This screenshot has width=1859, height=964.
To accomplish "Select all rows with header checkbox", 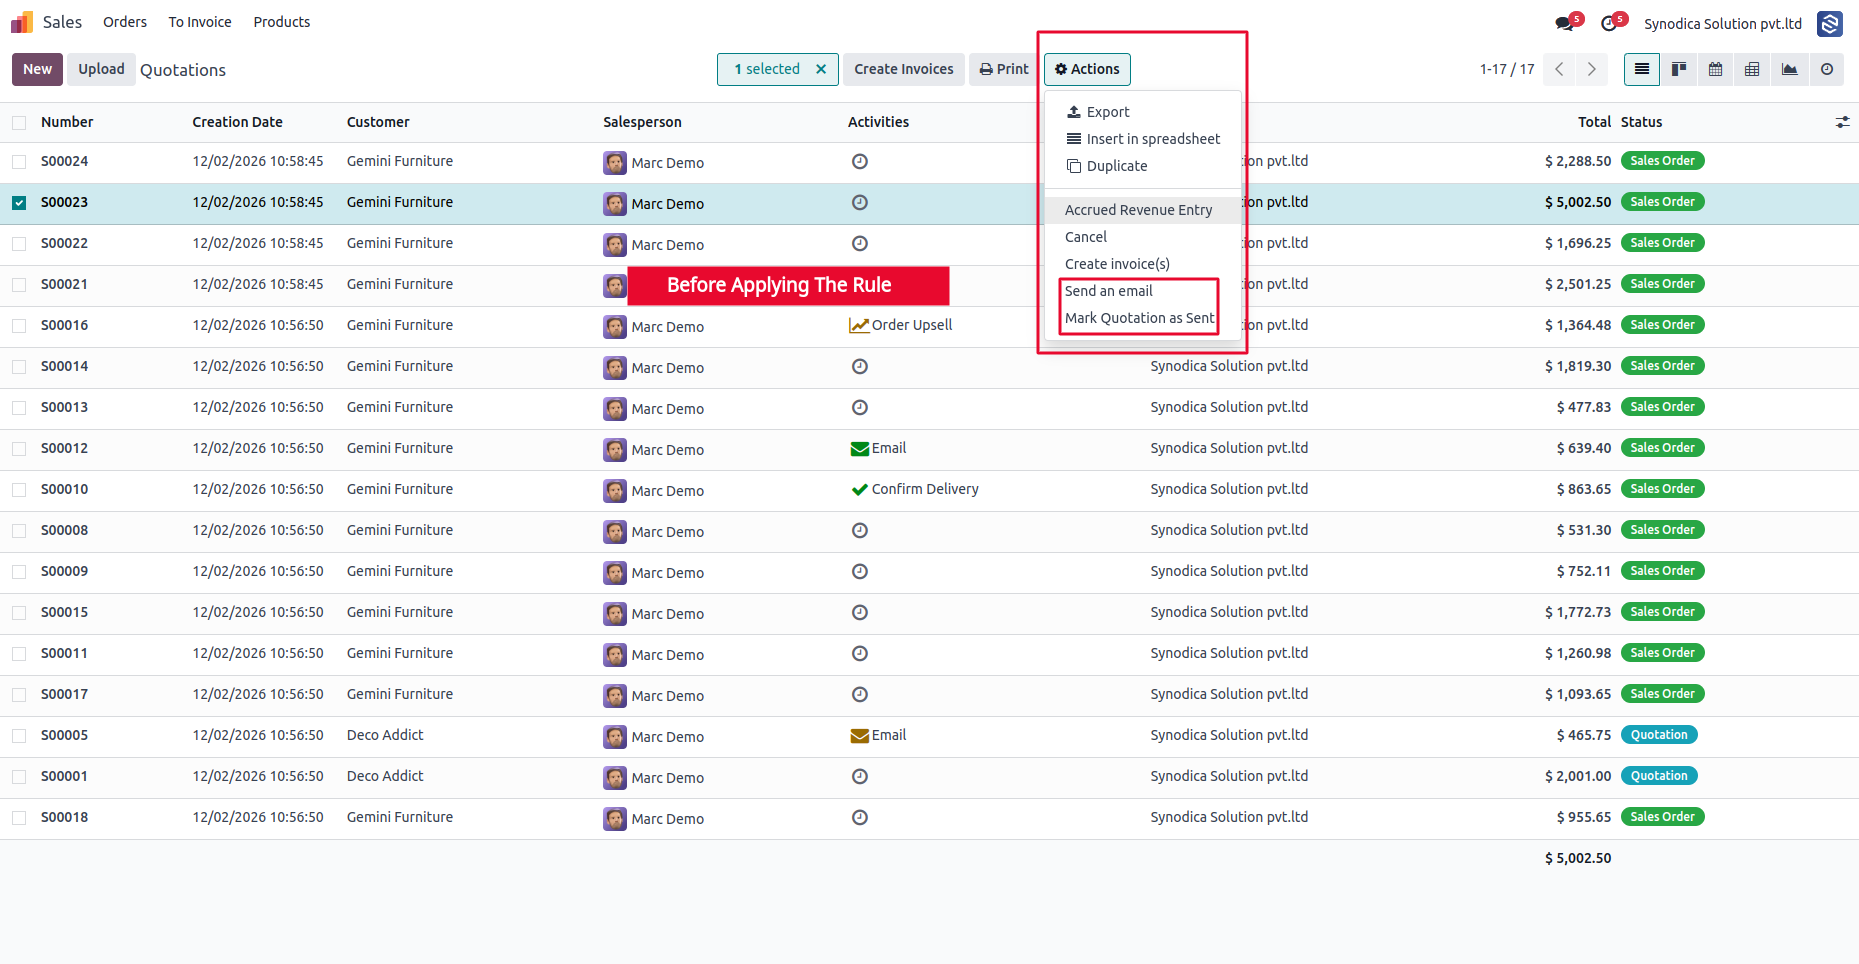I will tap(19, 122).
